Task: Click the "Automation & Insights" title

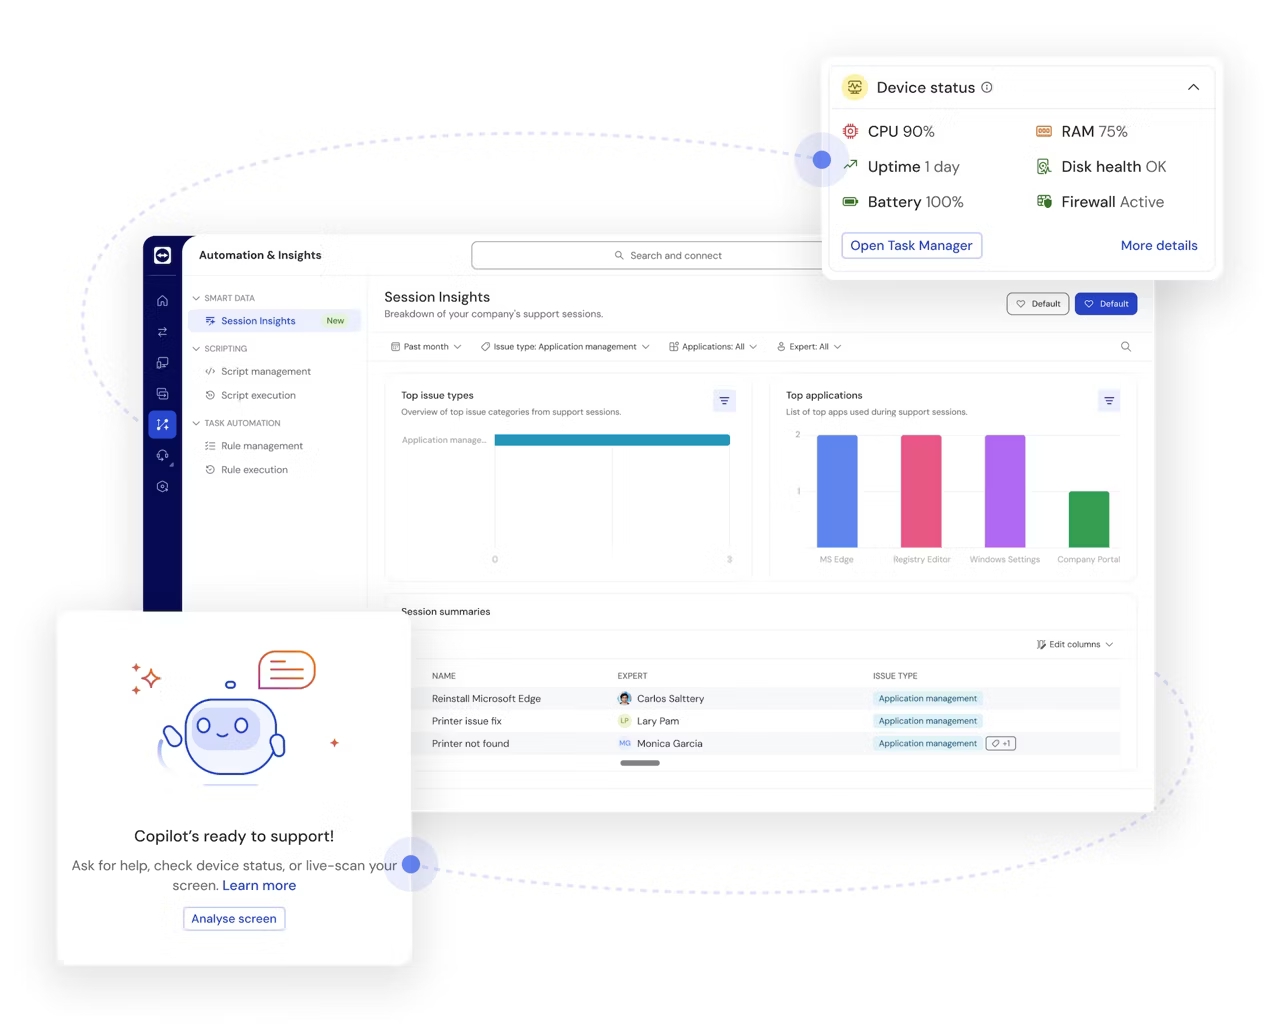Action: click(260, 256)
